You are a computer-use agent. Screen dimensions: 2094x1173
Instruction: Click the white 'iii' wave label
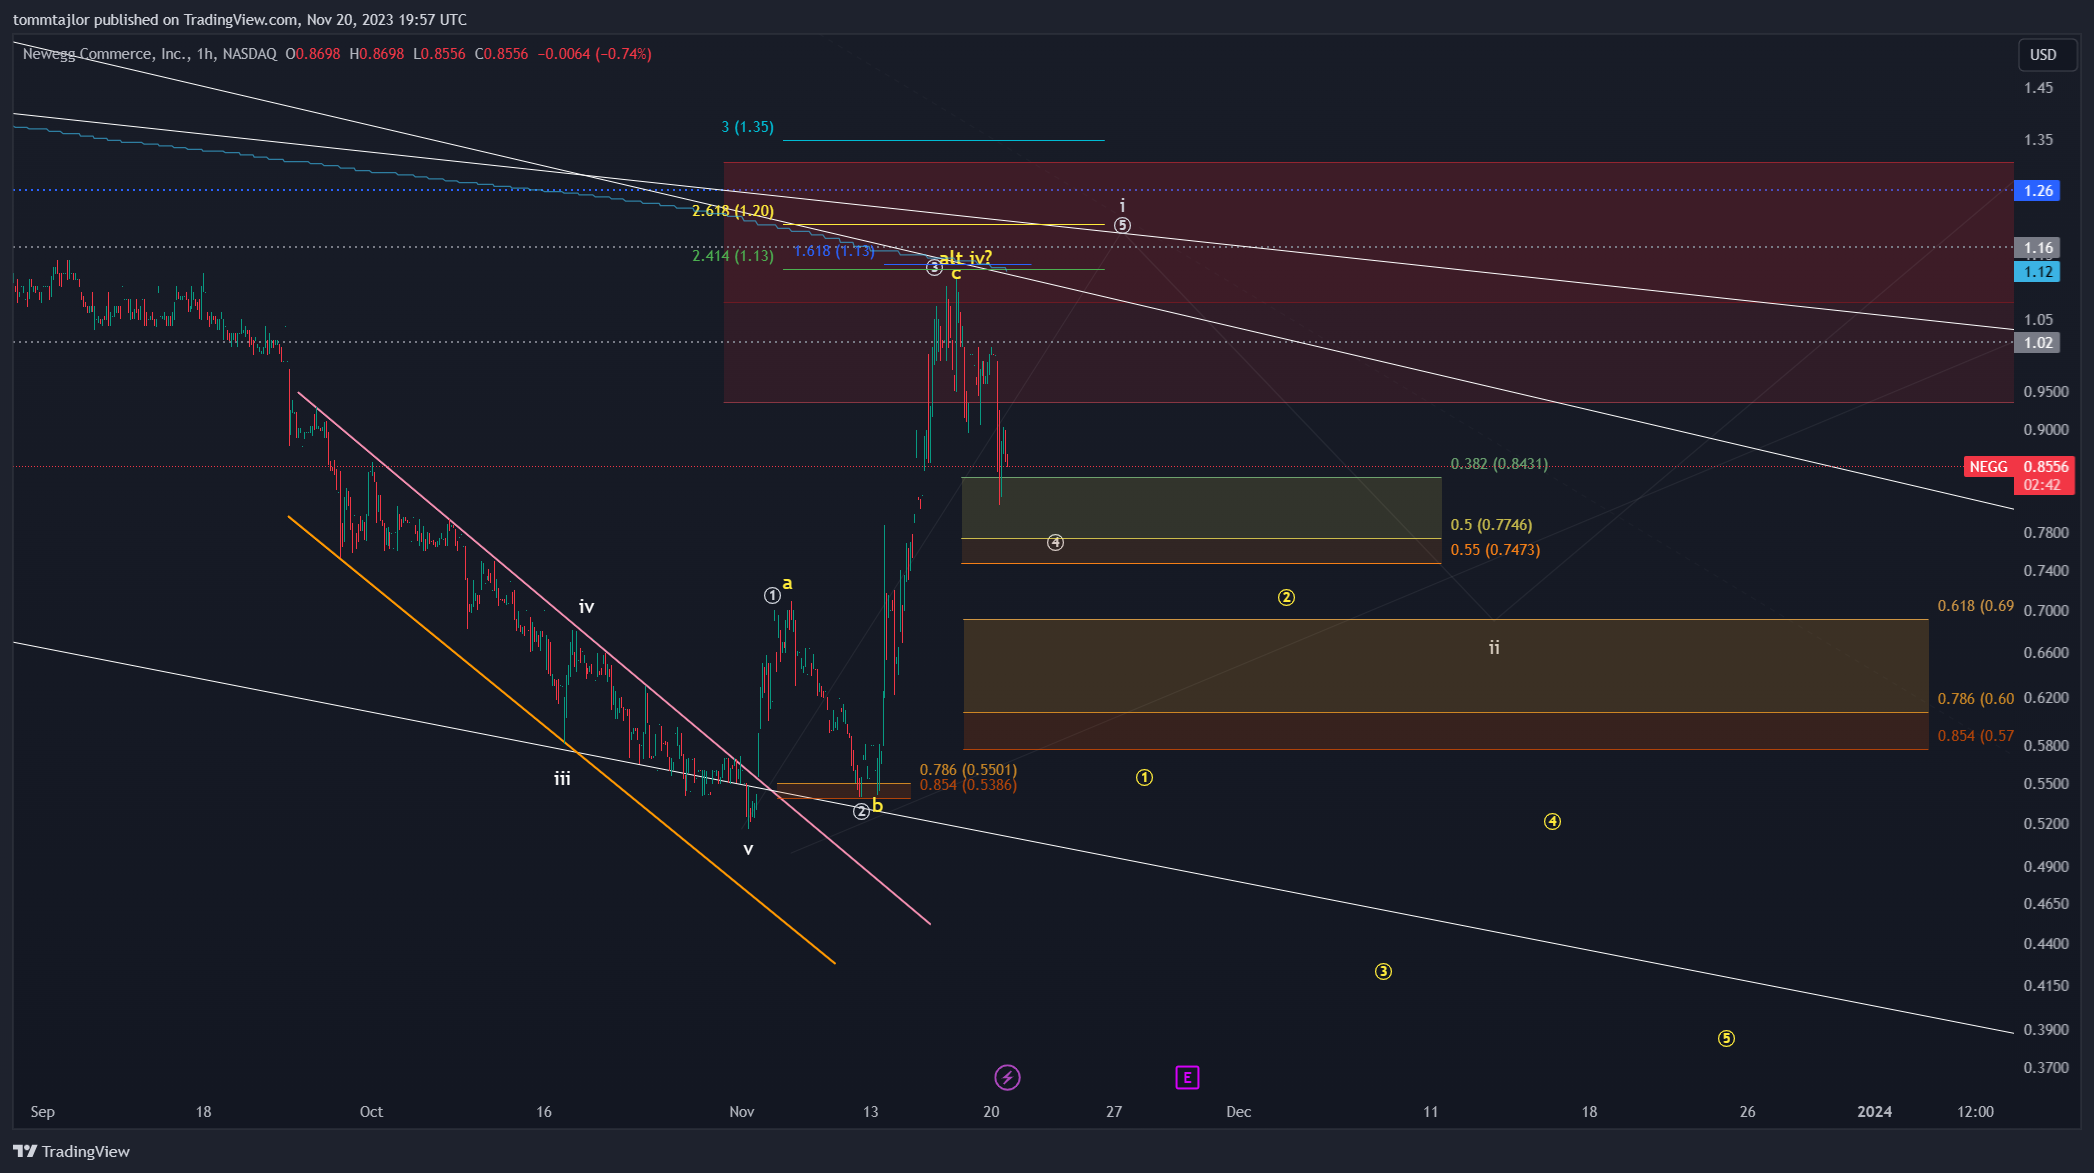click(x=562, y=778)
